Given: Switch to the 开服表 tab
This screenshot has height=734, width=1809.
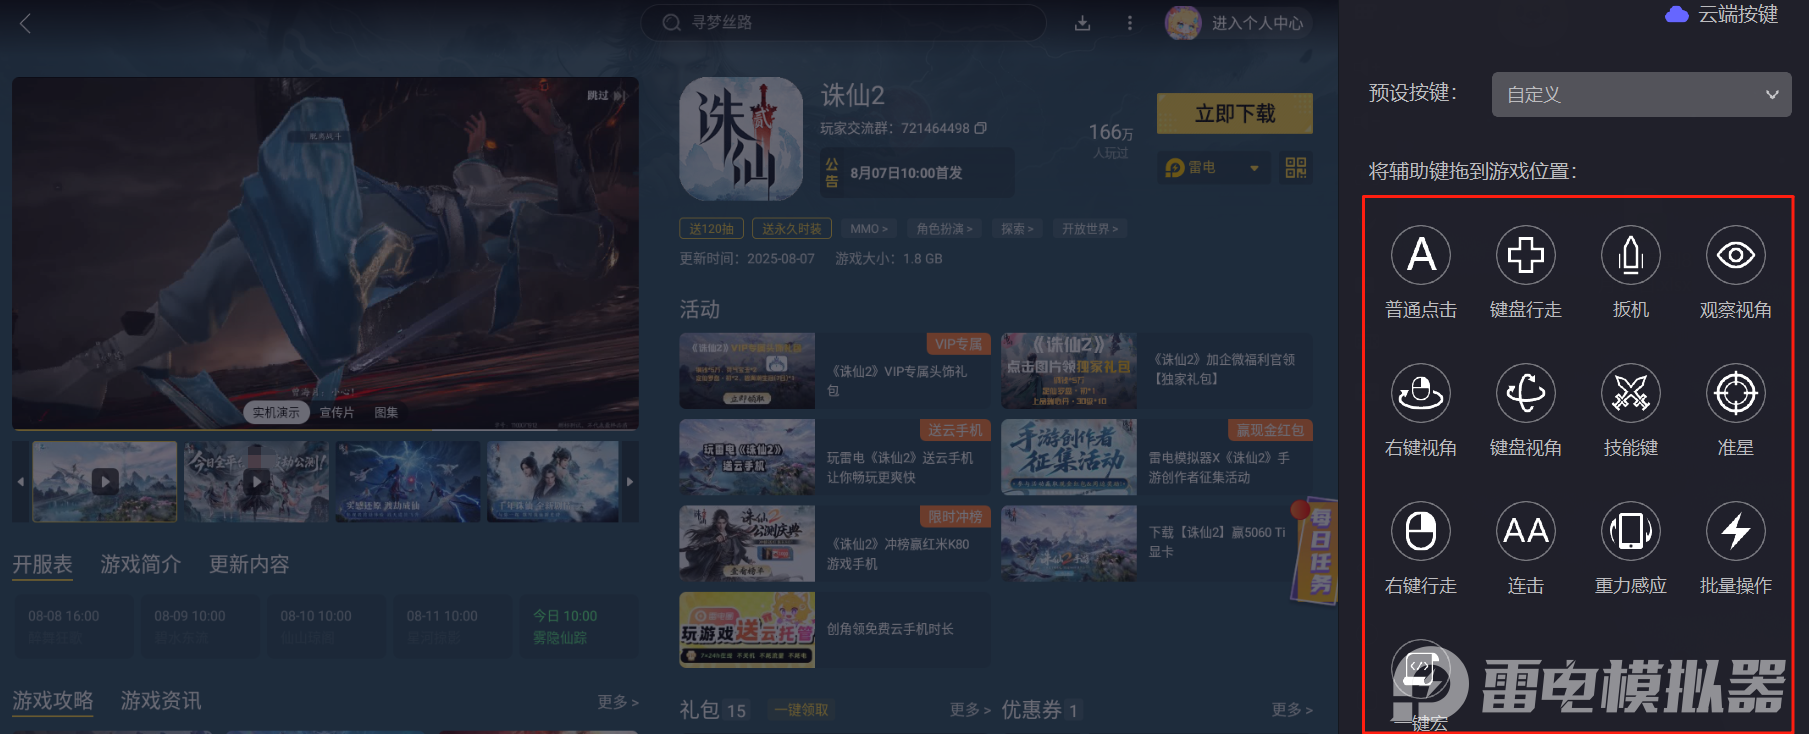Looking at the screenshot, I should coord(42,564).
